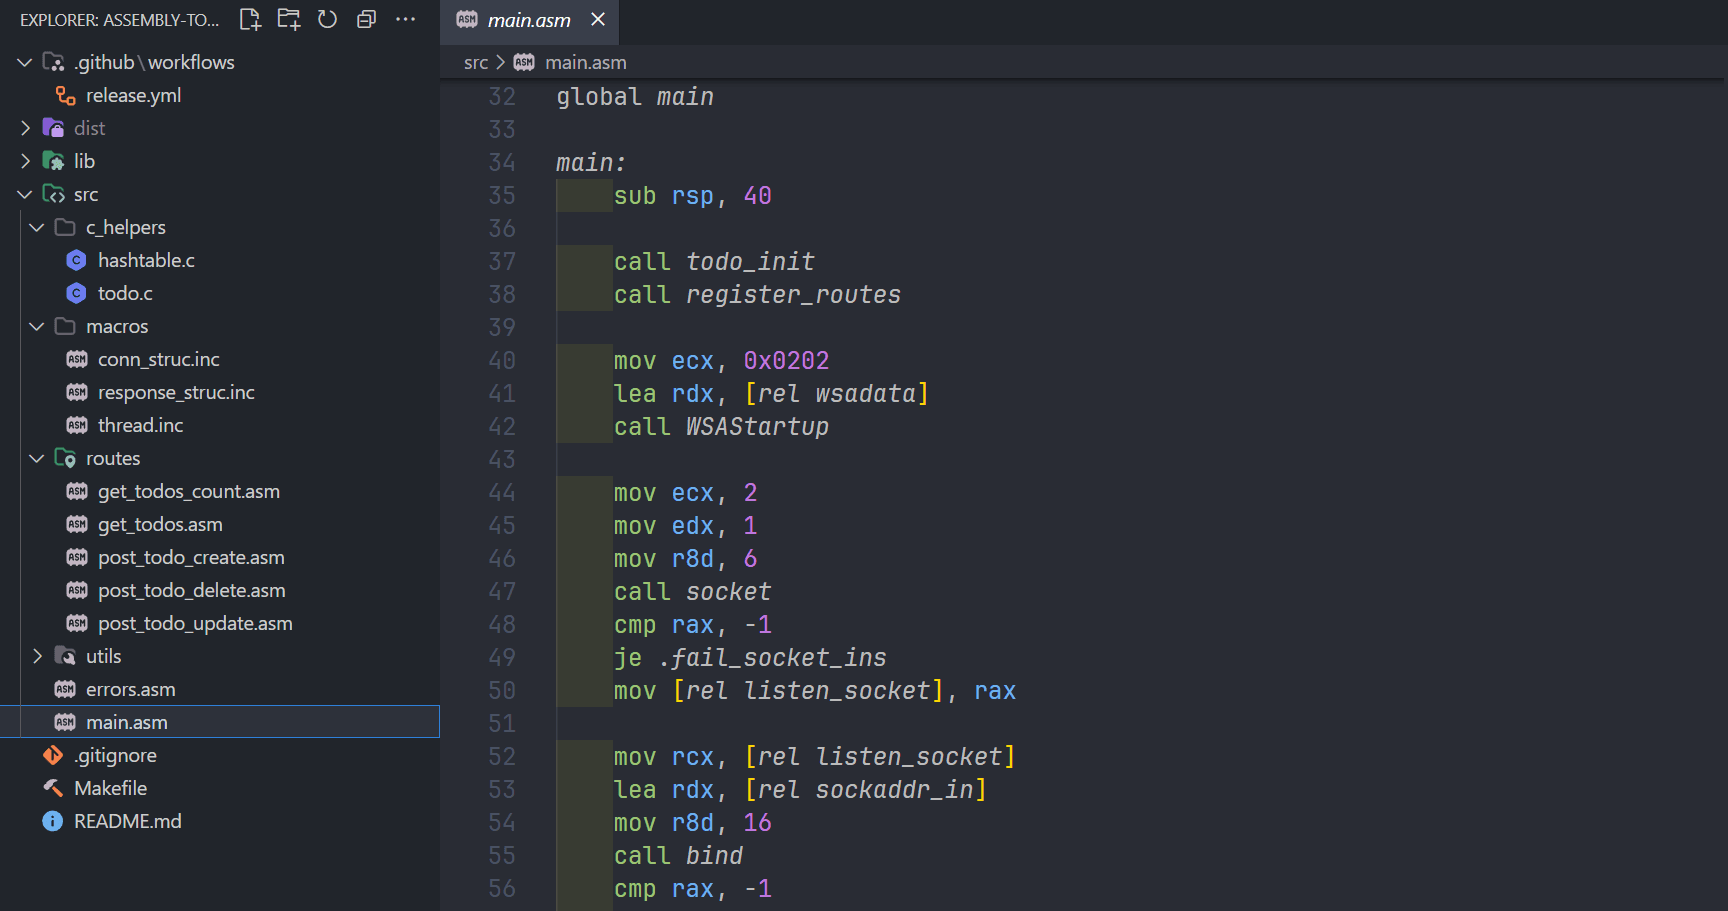Image resolution: width=1728 pixels, height=911 pixels.
Task: Click the assembly file icon next to main.asm
Action: (x=65, y=721)
